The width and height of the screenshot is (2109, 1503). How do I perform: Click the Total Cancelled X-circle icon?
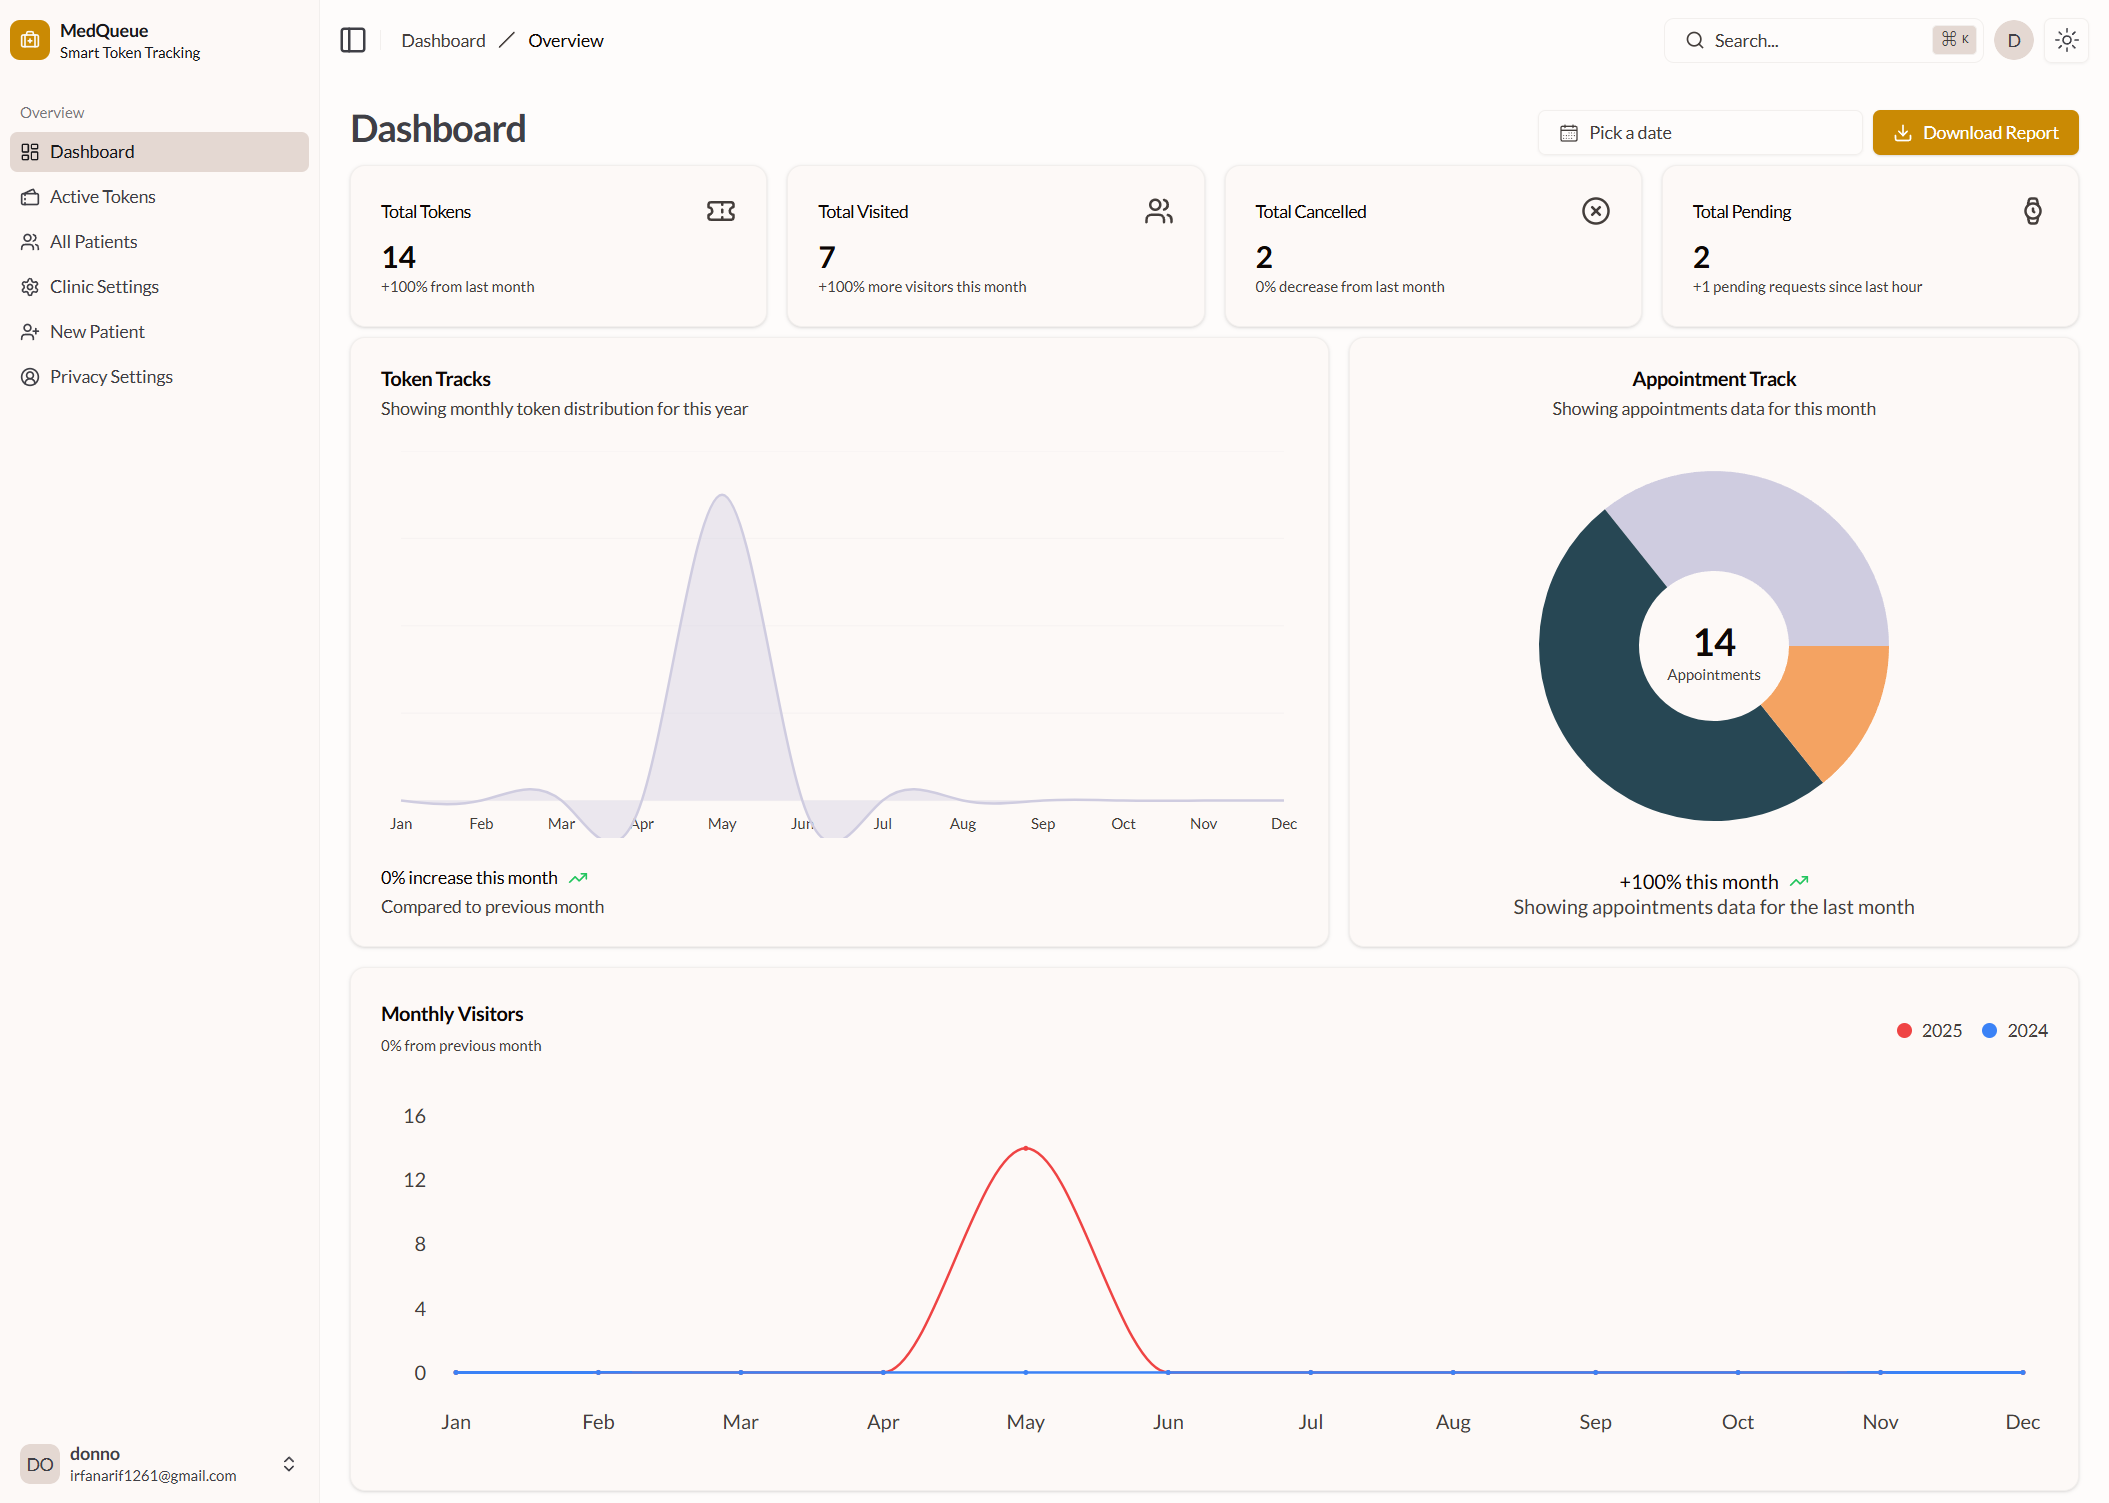[1595, 211]
